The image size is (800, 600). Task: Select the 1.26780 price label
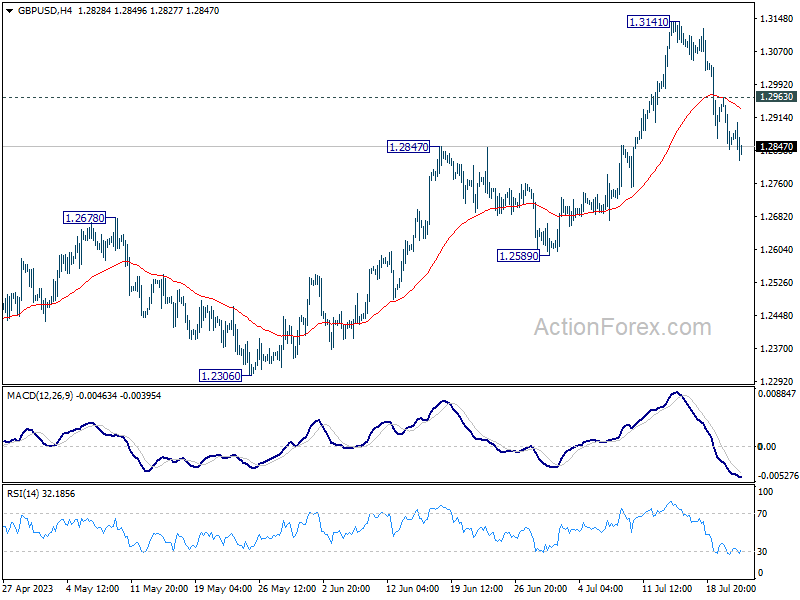[x=85, y=218]
